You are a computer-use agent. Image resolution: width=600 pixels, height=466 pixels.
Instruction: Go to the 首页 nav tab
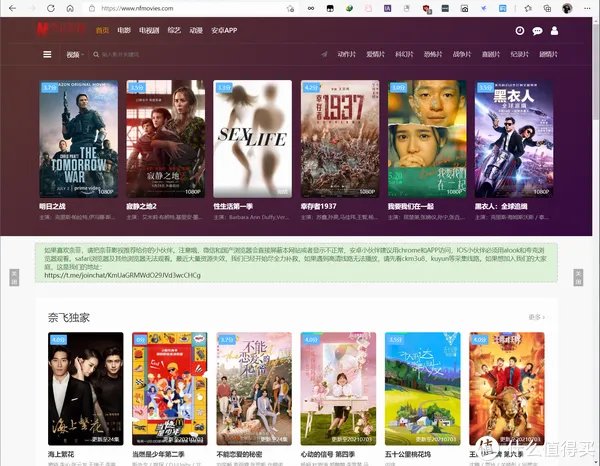point(102,30)
